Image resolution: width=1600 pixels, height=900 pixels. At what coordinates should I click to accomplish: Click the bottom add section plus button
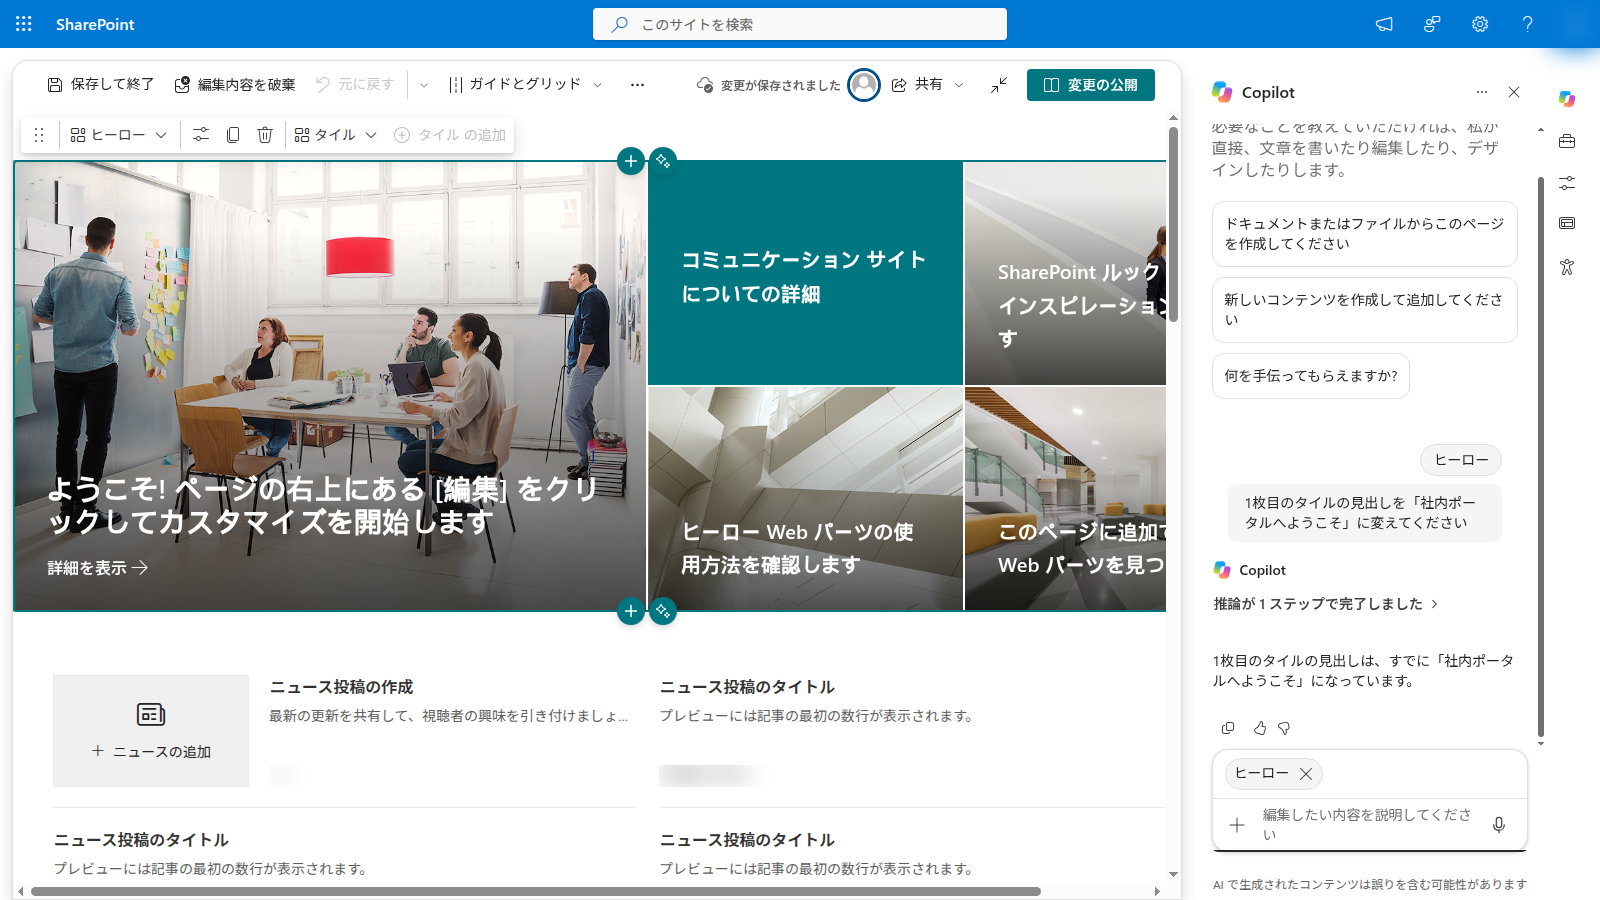(x=631, y=611)
